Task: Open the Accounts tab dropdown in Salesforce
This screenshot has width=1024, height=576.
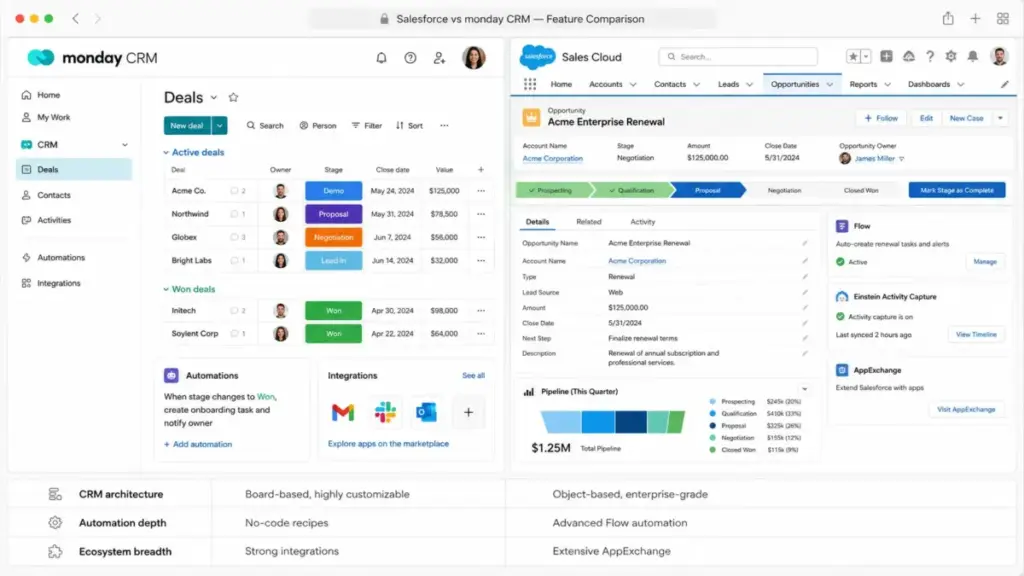Action: pos(632,84)
